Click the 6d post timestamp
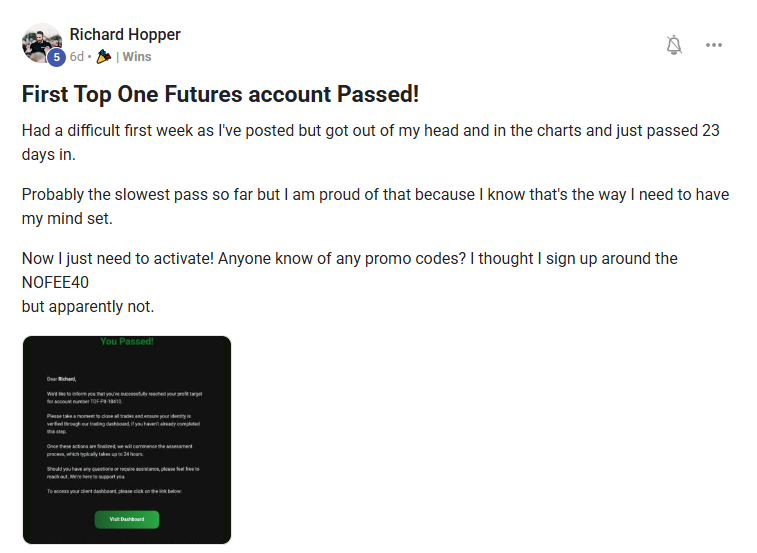757x553 pixels. 77,57
